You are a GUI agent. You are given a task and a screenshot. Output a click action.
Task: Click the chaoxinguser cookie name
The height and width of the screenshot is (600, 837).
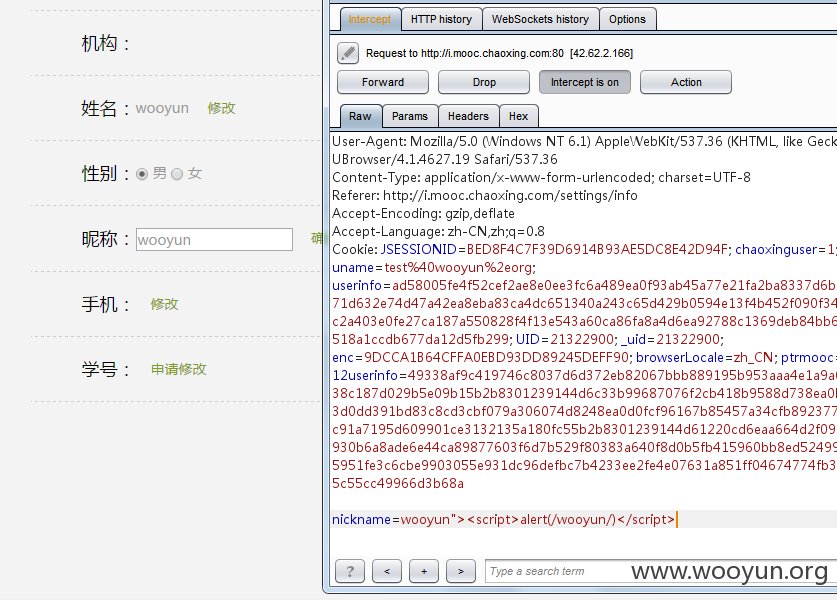tap(776, 249)
